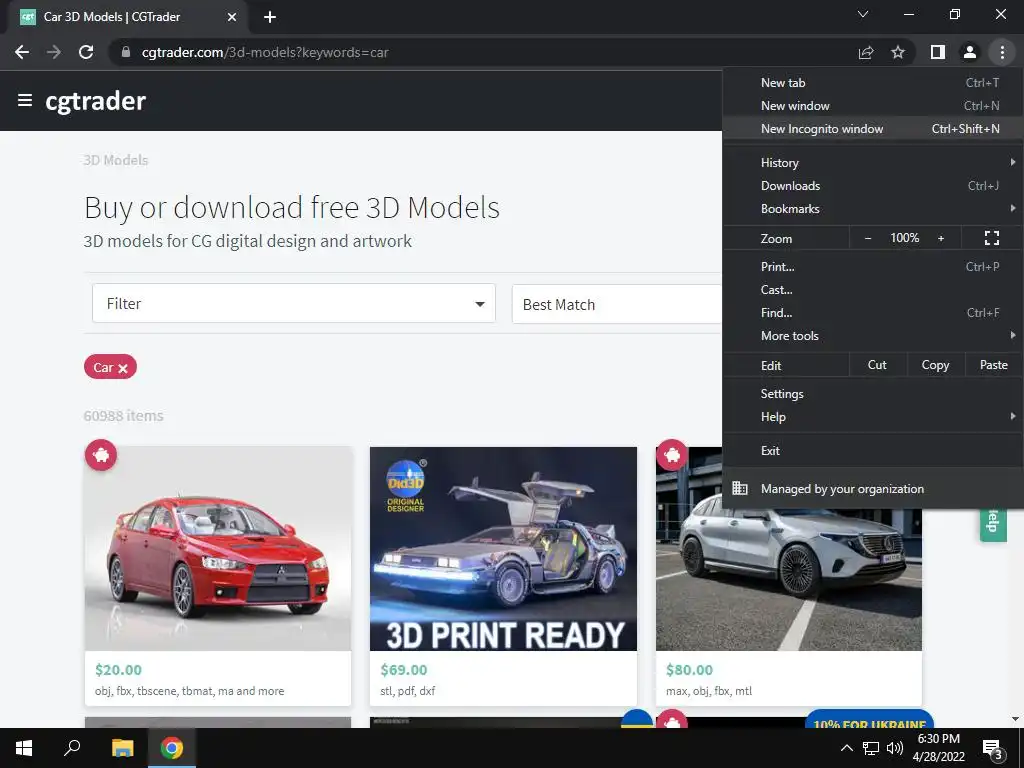Open the Best Match sort dropdown
The image size is (1024, 768).
point(616,304)
